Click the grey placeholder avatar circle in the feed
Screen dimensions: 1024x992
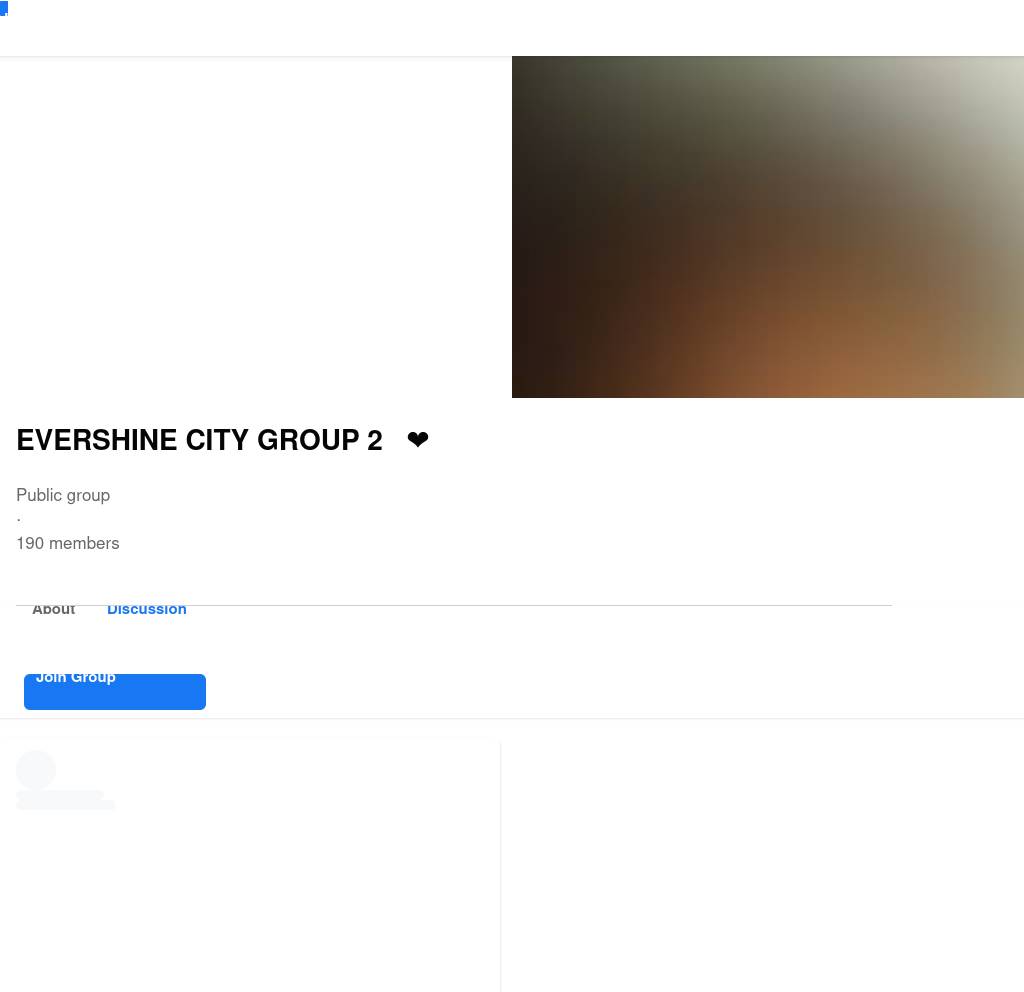click(x=36, y=769)
